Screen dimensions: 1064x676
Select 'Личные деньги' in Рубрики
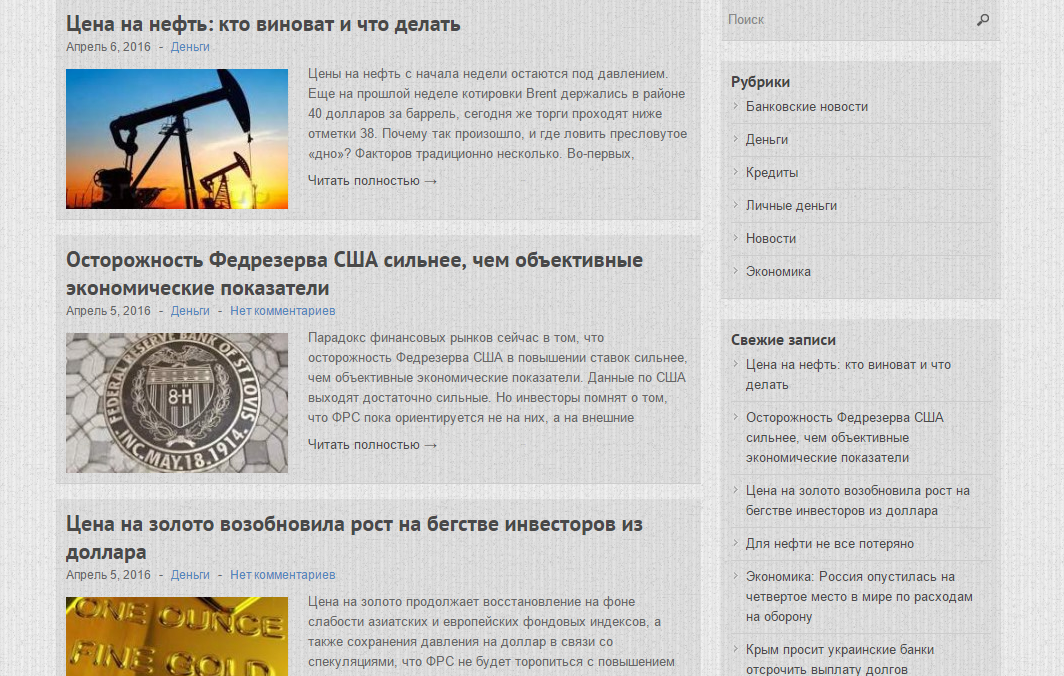coord(791,206)
